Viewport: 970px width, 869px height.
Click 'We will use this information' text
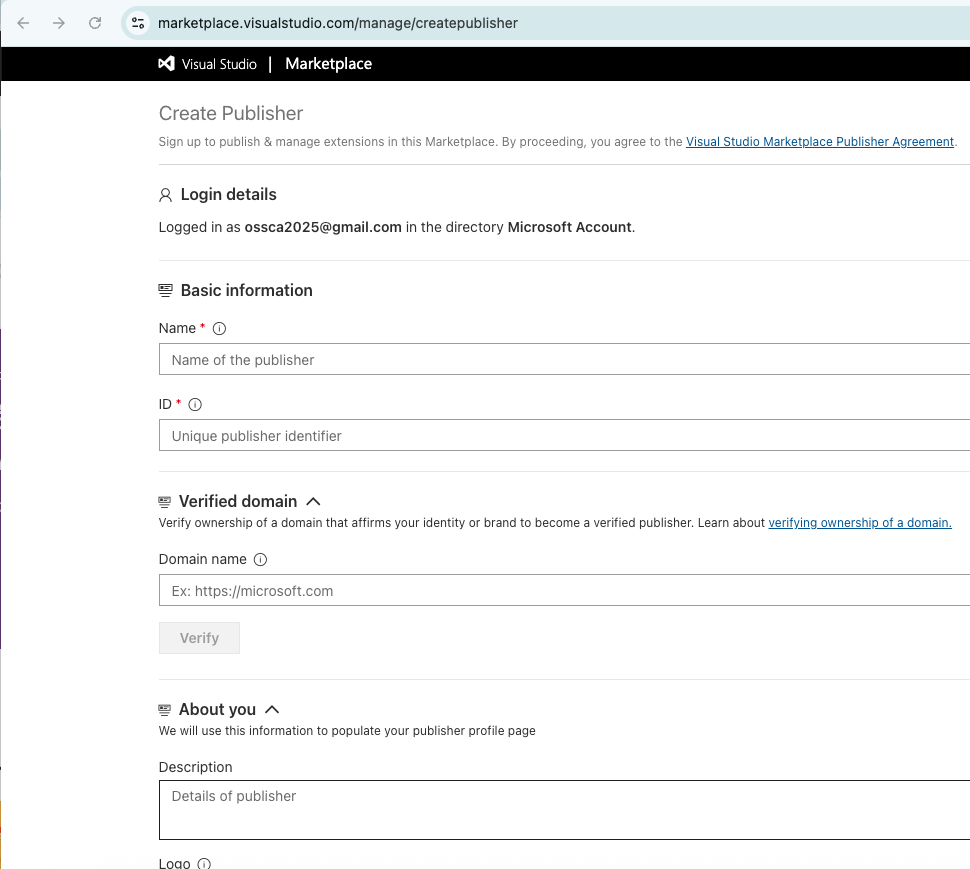(347, 730)
